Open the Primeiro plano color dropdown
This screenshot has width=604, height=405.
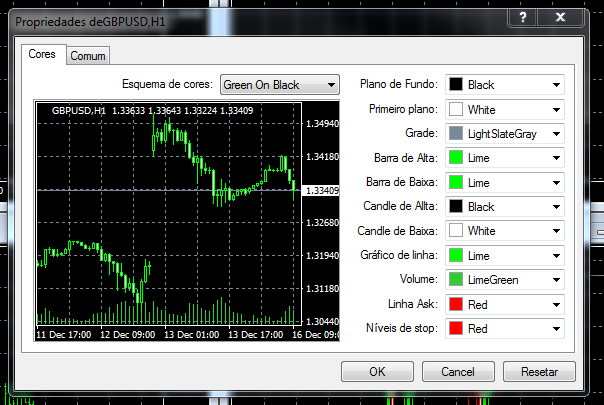tap(505, 110)
